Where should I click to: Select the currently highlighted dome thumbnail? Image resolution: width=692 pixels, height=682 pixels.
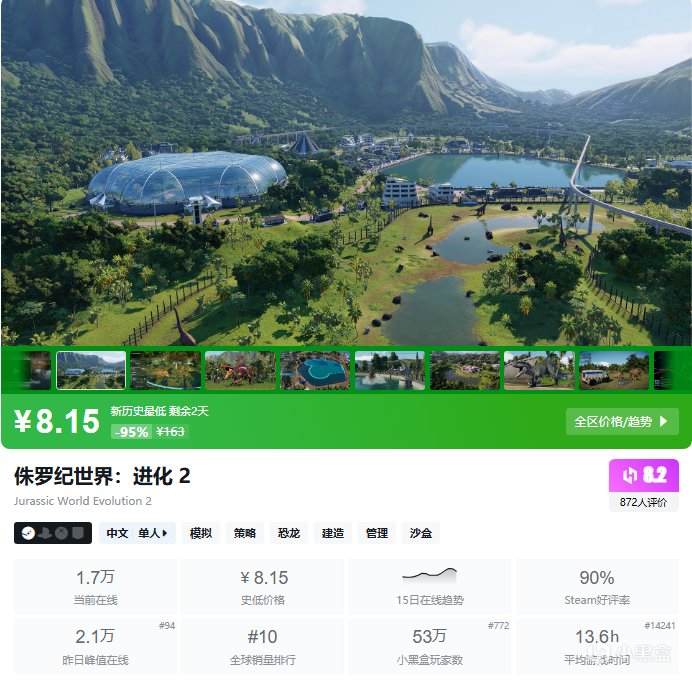[x=91, y=370]
